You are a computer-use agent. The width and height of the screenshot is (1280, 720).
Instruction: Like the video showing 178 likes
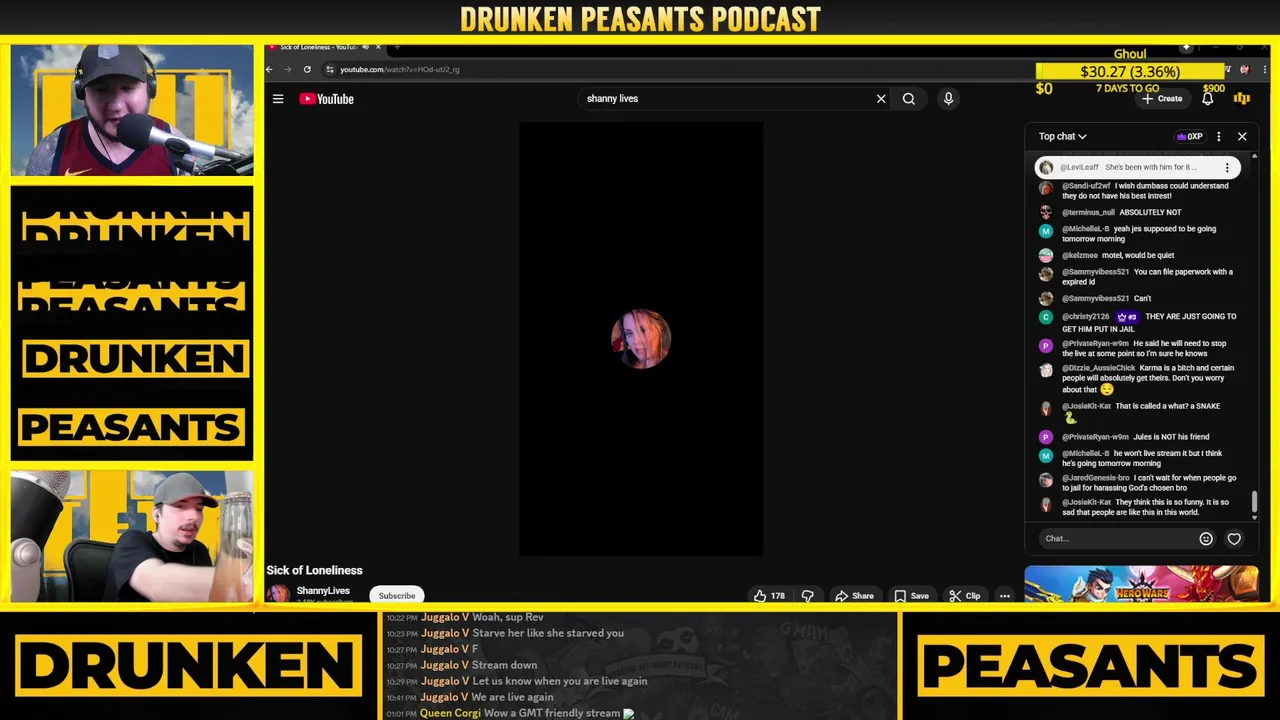(770, 596)
